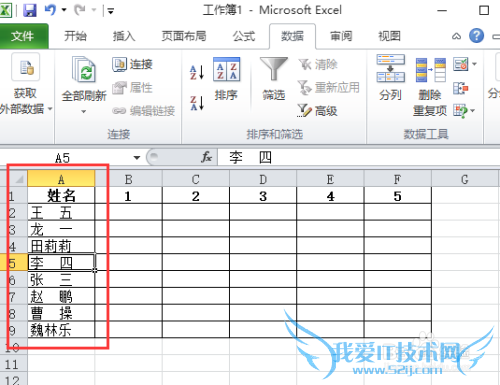Image resolution: width=500 pixels, height=385 pixels.
Task: Sort descending with the Z-A icon
Action: [197, 103]
